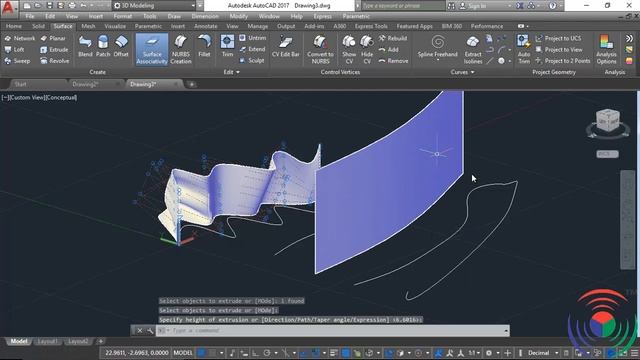Switch to the Home ribbon tab
Image resolution: width=640 pixels, height=360 pixels.
14,26
